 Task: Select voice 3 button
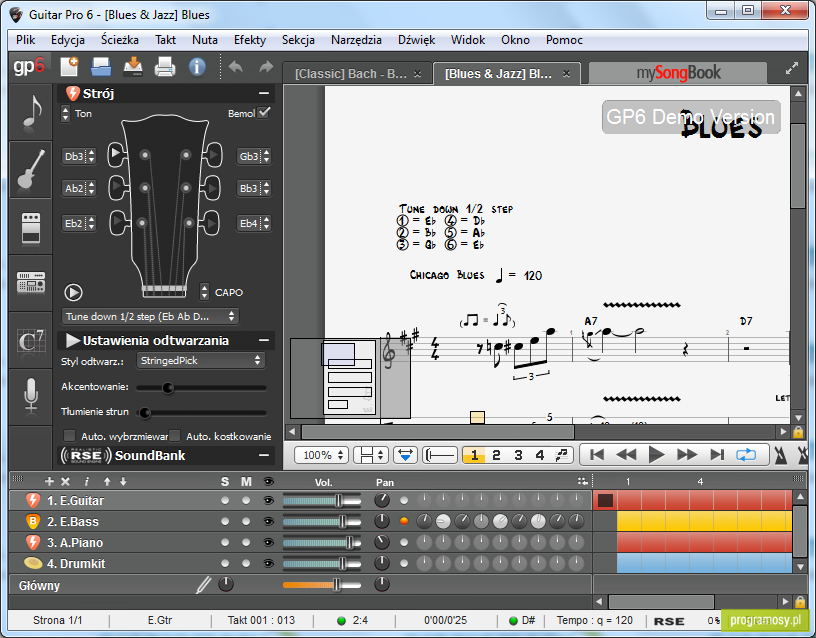(518, 455)
